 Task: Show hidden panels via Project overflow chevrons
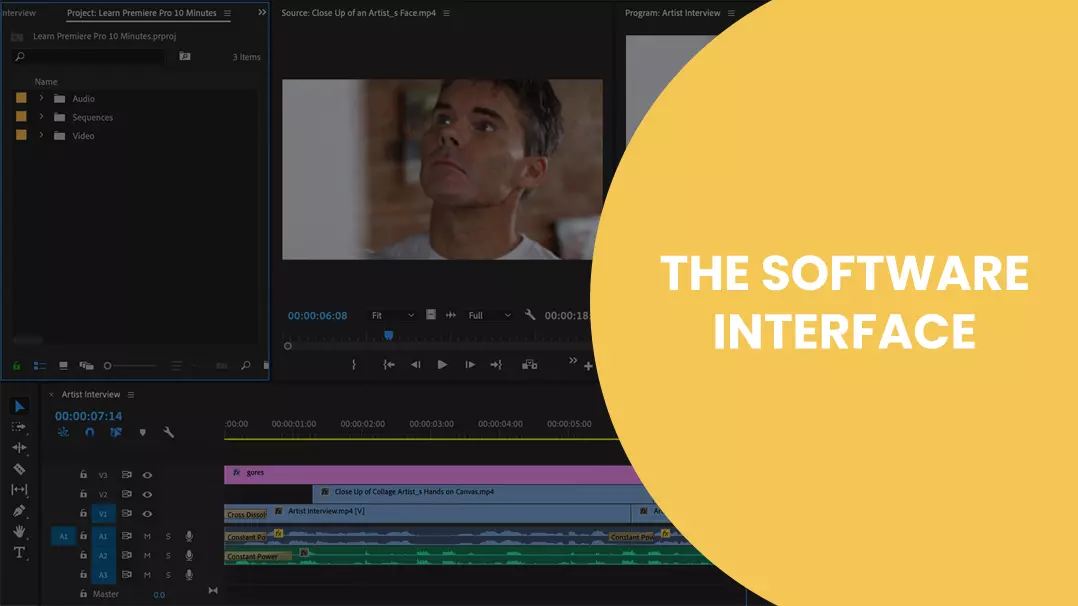tap(262, 12)
